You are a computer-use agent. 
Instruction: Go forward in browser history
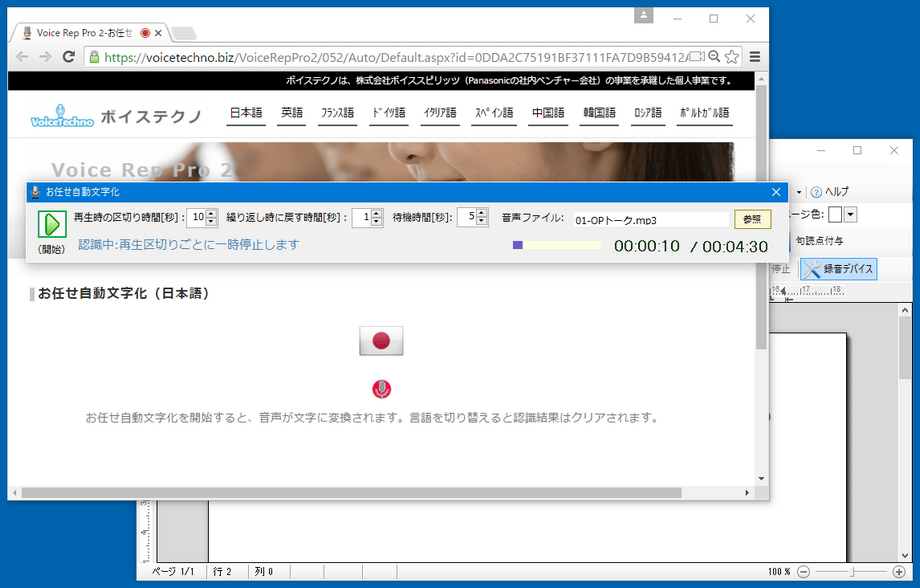(x=45, y=57)
